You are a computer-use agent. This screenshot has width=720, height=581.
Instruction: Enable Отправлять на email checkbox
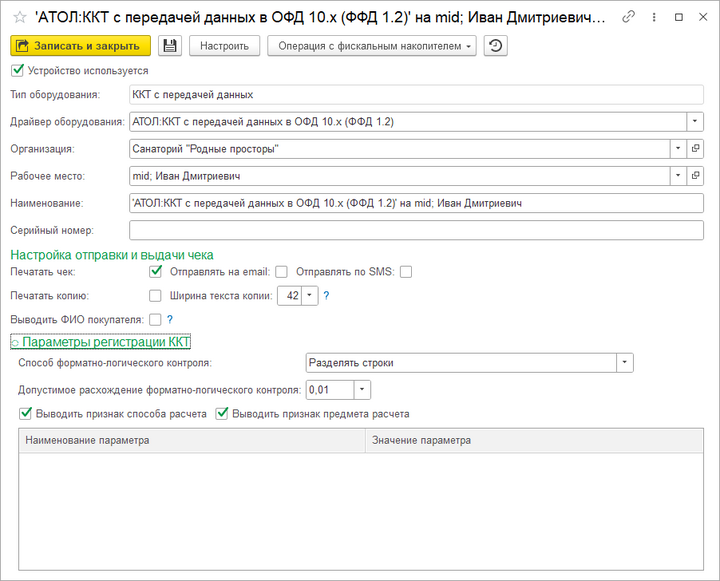tap(281, 272)
